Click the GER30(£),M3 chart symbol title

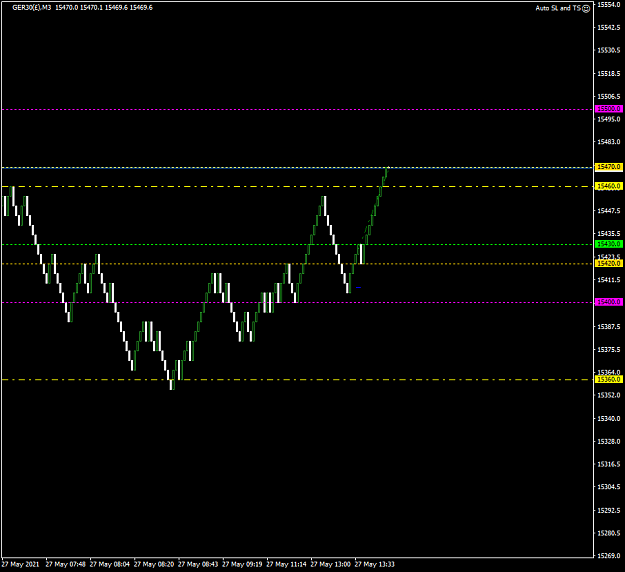click(x=32, y=8)
